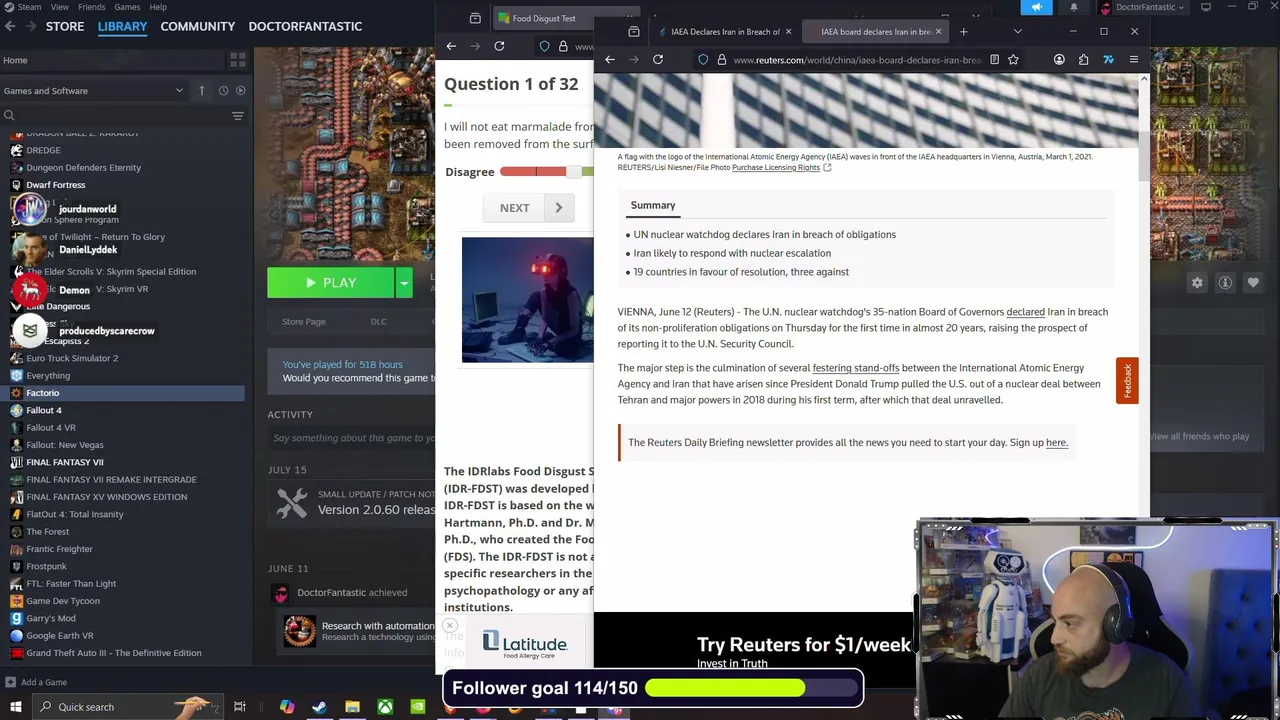The image size is (1280, 720).
Task: Open Factorio game settings gear icon
Action: [1197, 283]
